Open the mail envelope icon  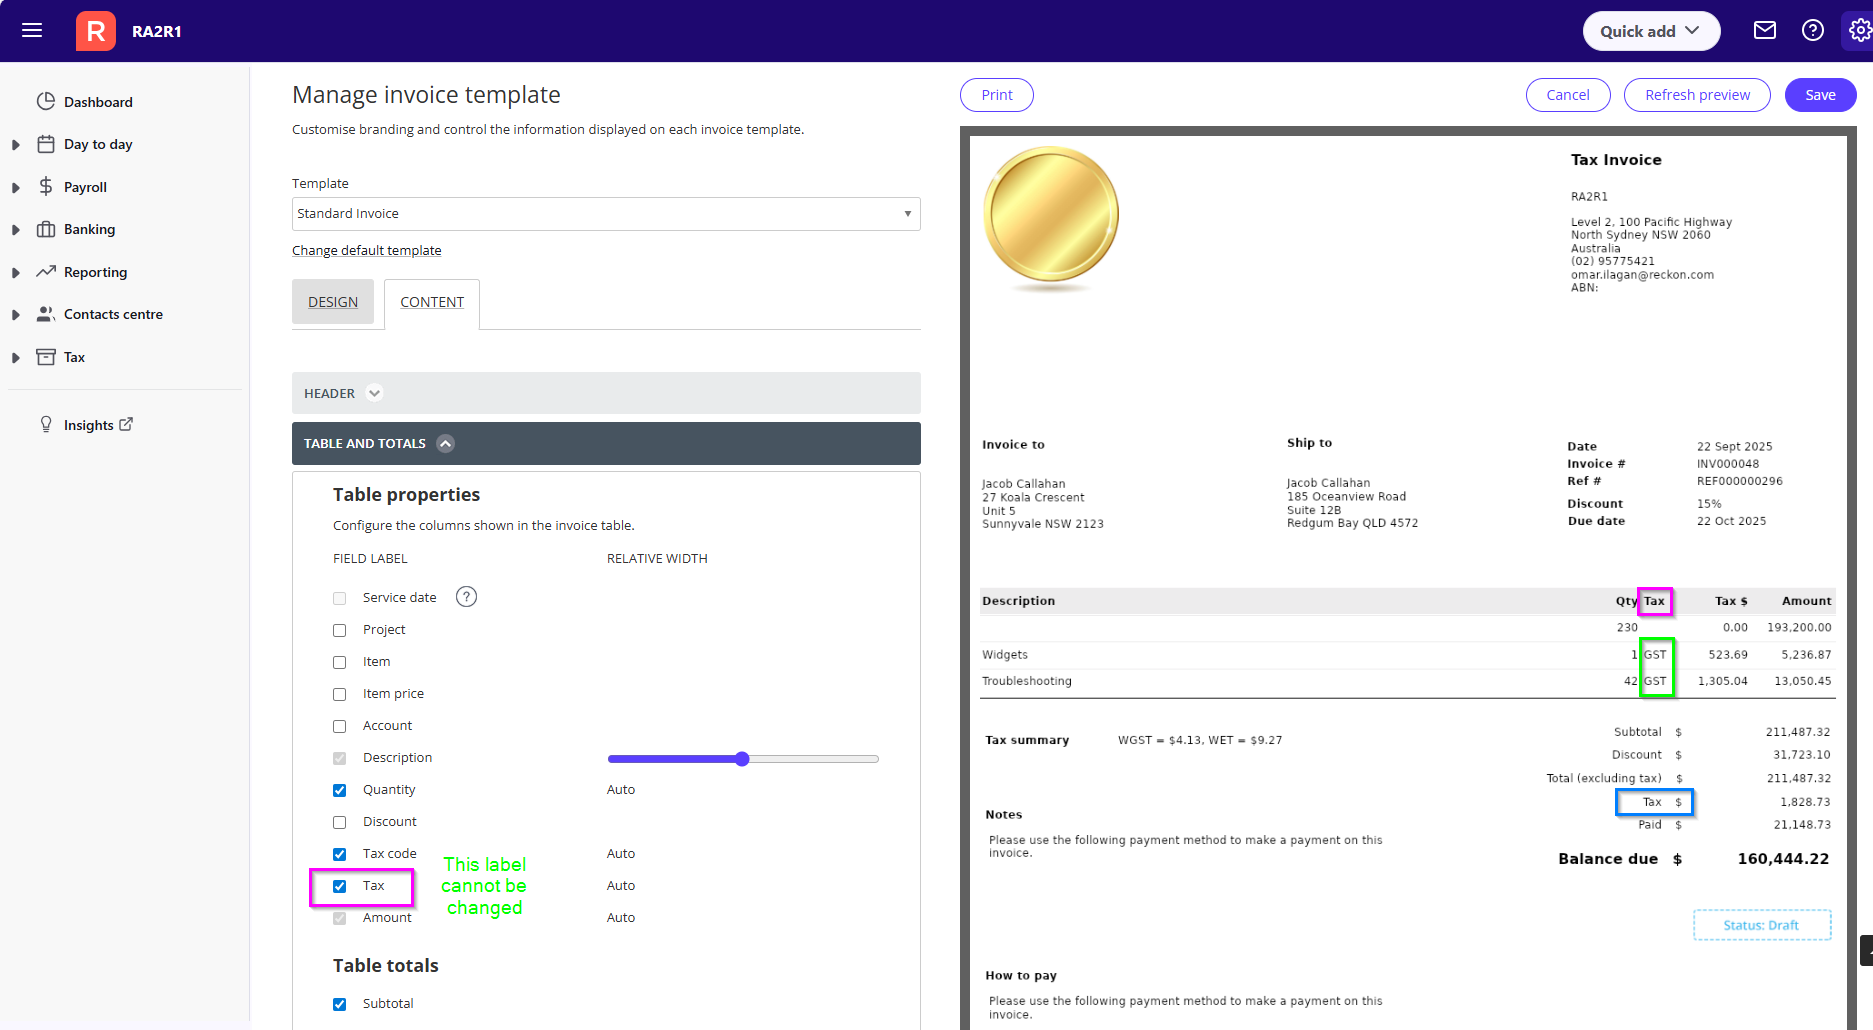click(x=1765, y=30)
